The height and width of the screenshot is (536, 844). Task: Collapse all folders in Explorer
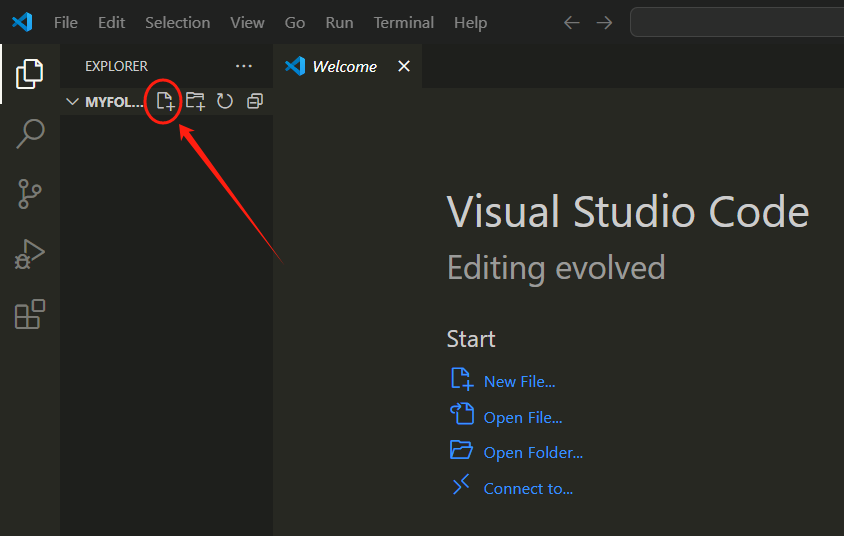pos(255,101)
